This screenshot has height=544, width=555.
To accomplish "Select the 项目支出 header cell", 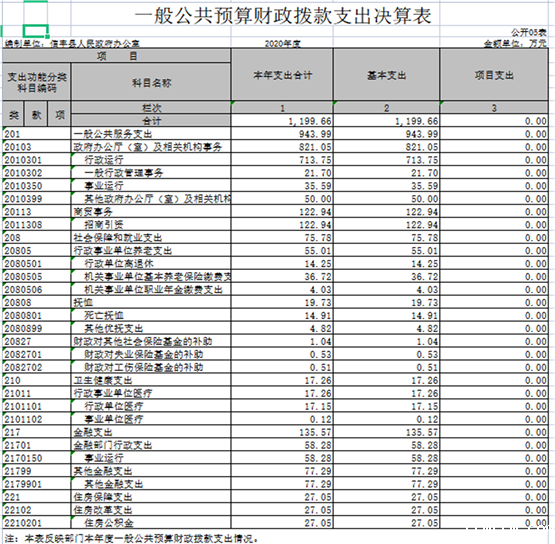I will coord(494,75).
